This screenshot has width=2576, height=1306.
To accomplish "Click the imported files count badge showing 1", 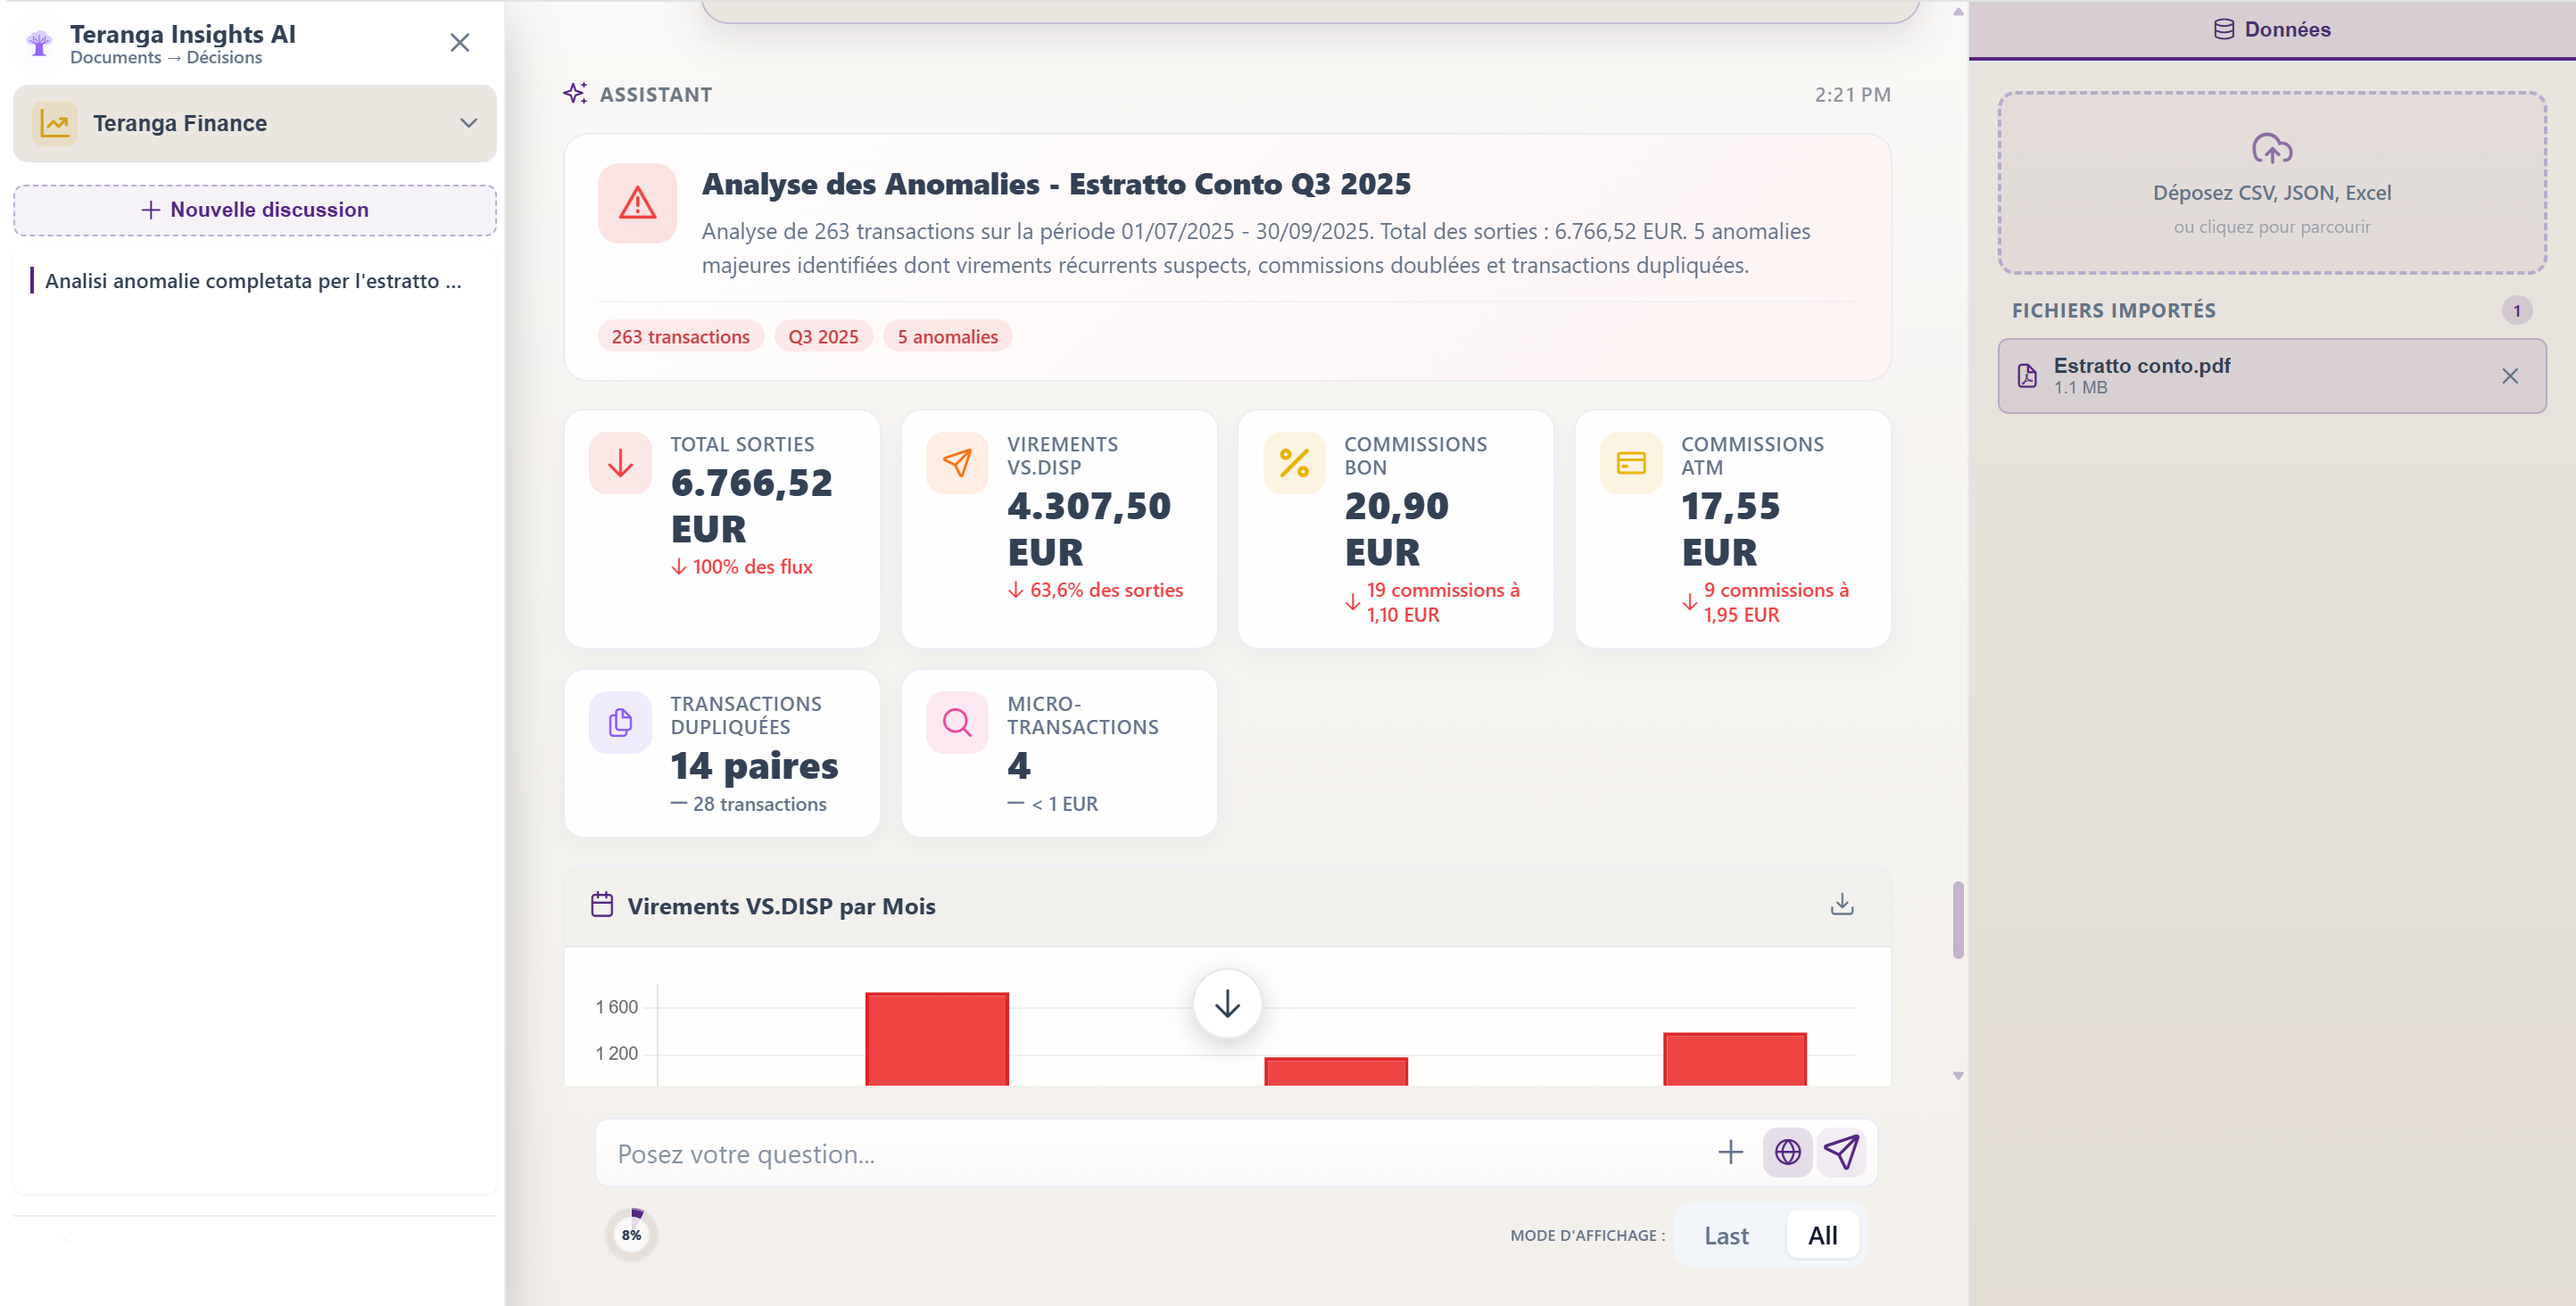I will click(2517, 311).
